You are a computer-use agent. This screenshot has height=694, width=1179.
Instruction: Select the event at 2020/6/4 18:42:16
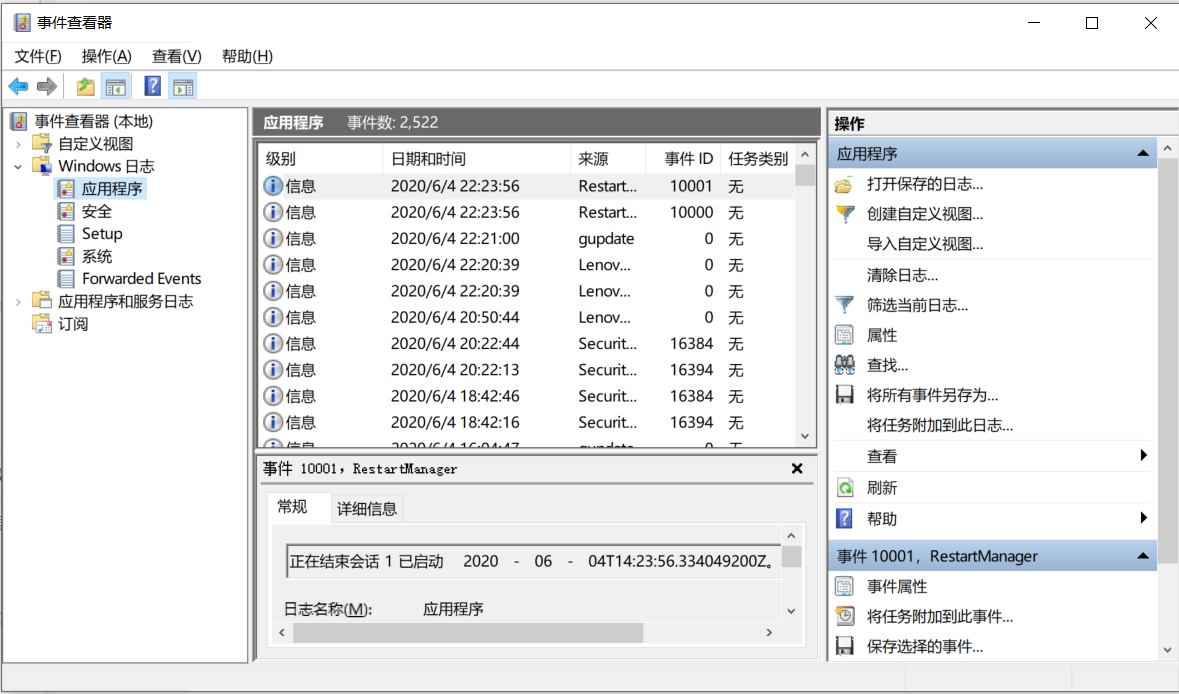526,423
